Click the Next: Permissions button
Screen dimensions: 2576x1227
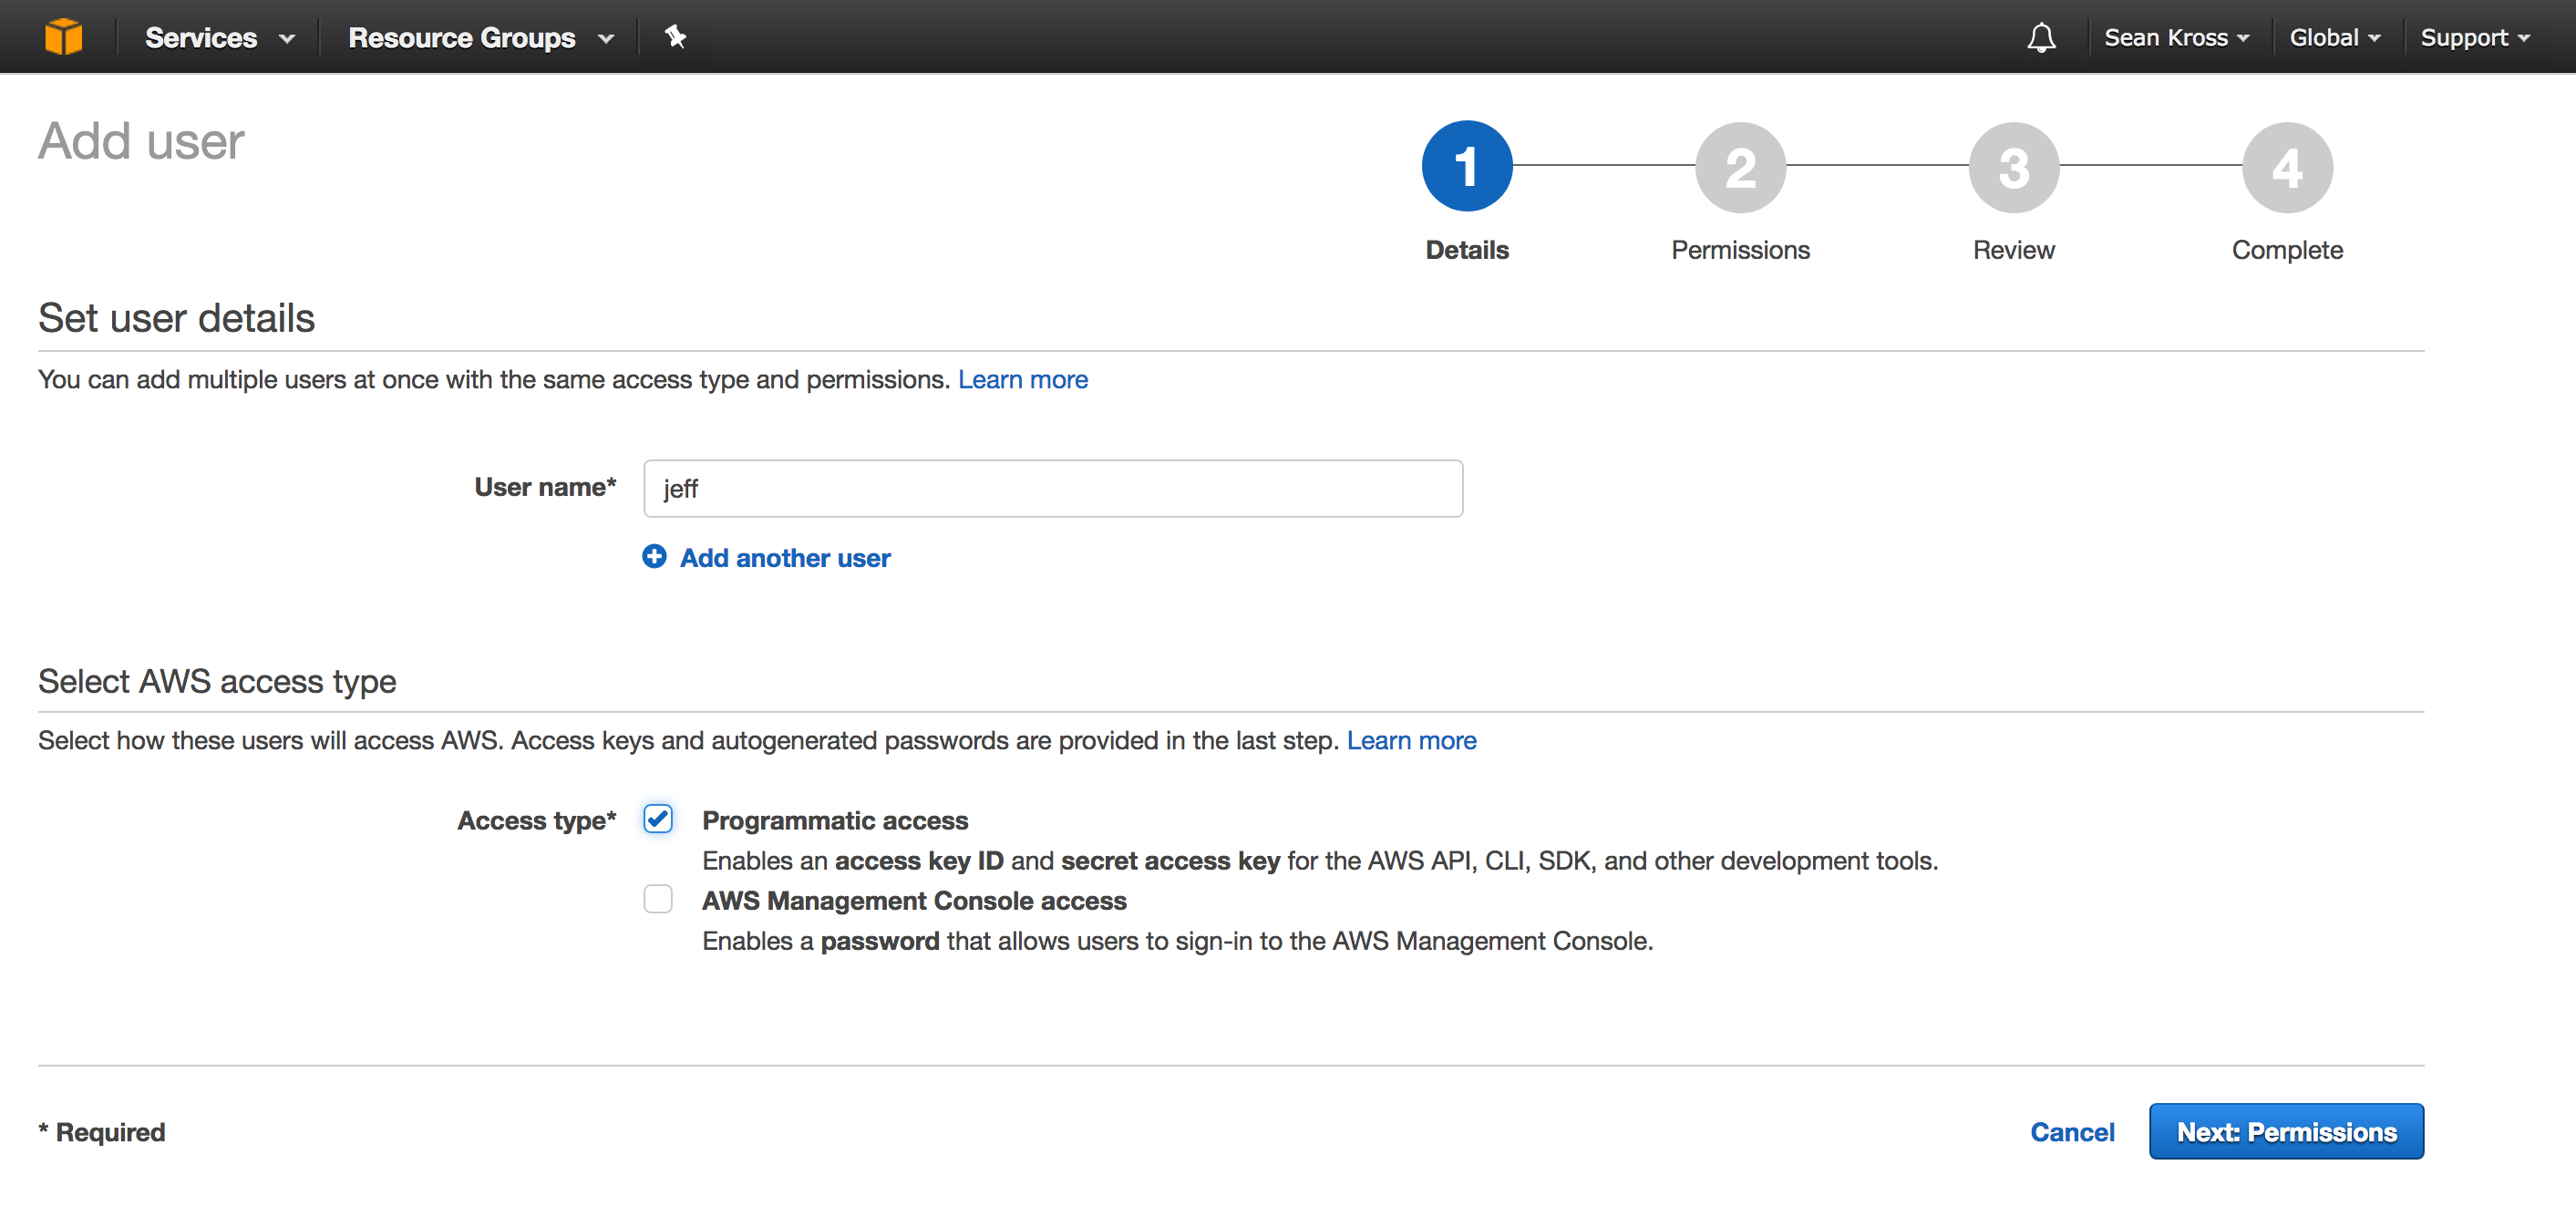2286,1132
